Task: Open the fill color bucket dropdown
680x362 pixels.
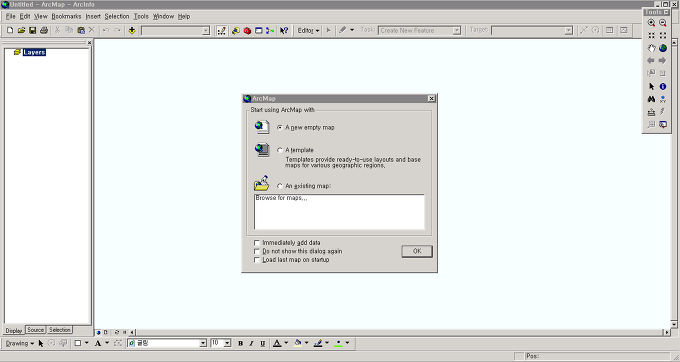Action: [x=307, y=343]
